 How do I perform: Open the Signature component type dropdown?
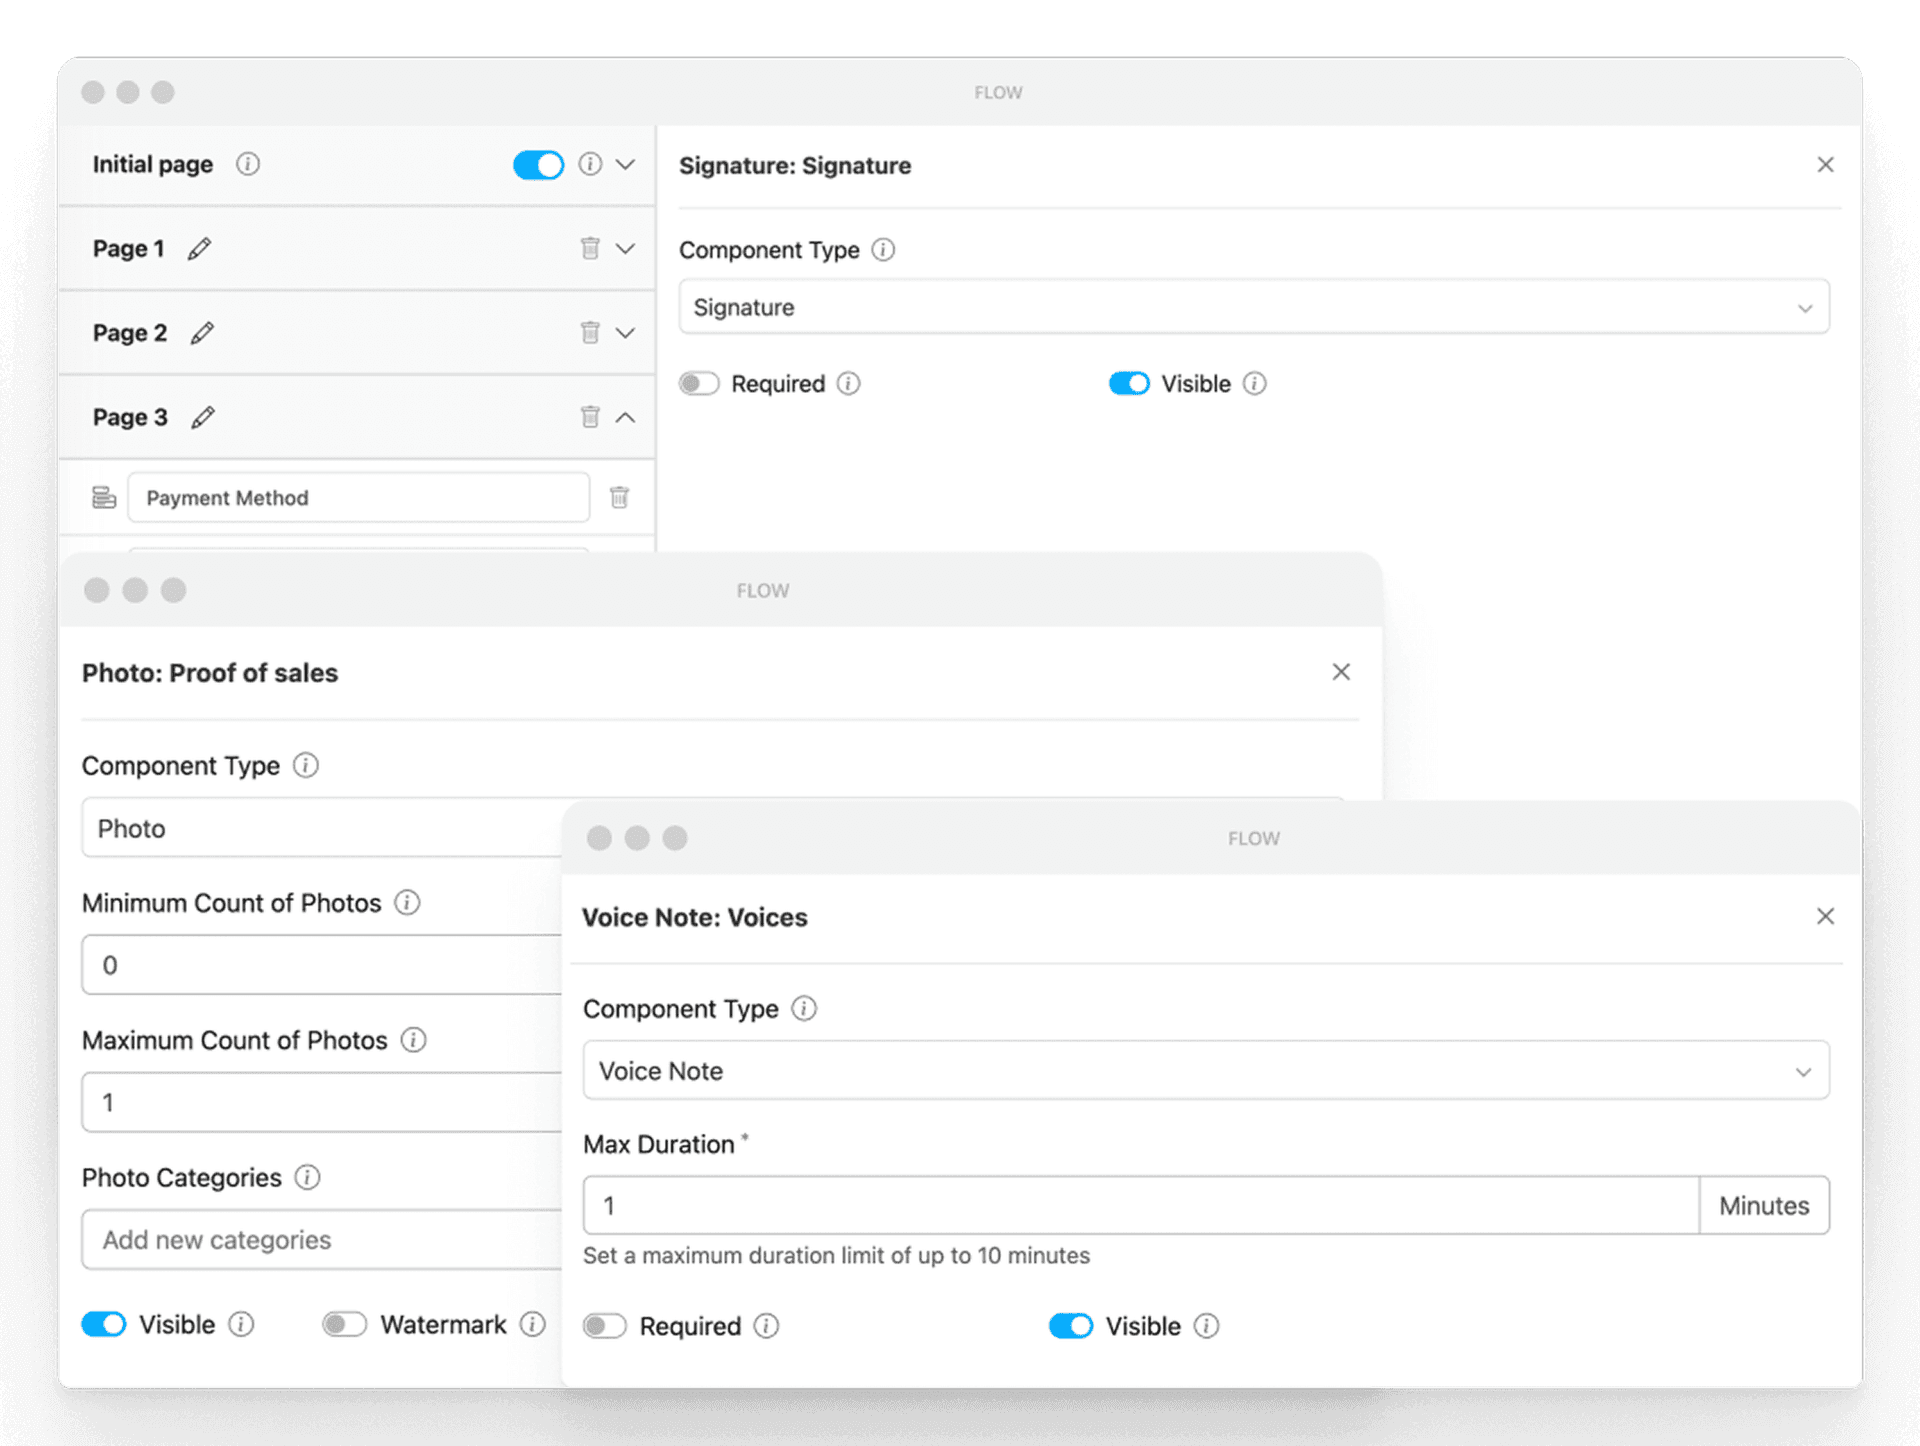[1253, 307]
